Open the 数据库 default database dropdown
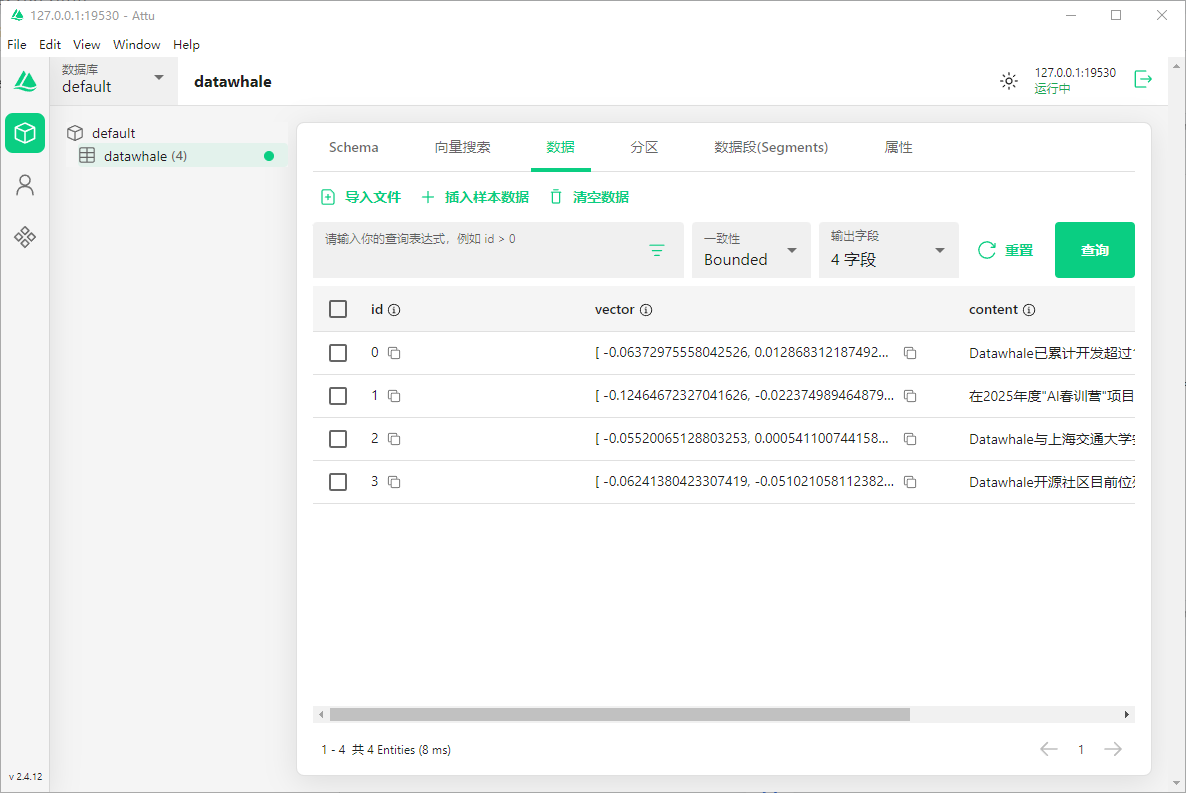This screenshot has height=793, width=1186. tap(113, 79)
